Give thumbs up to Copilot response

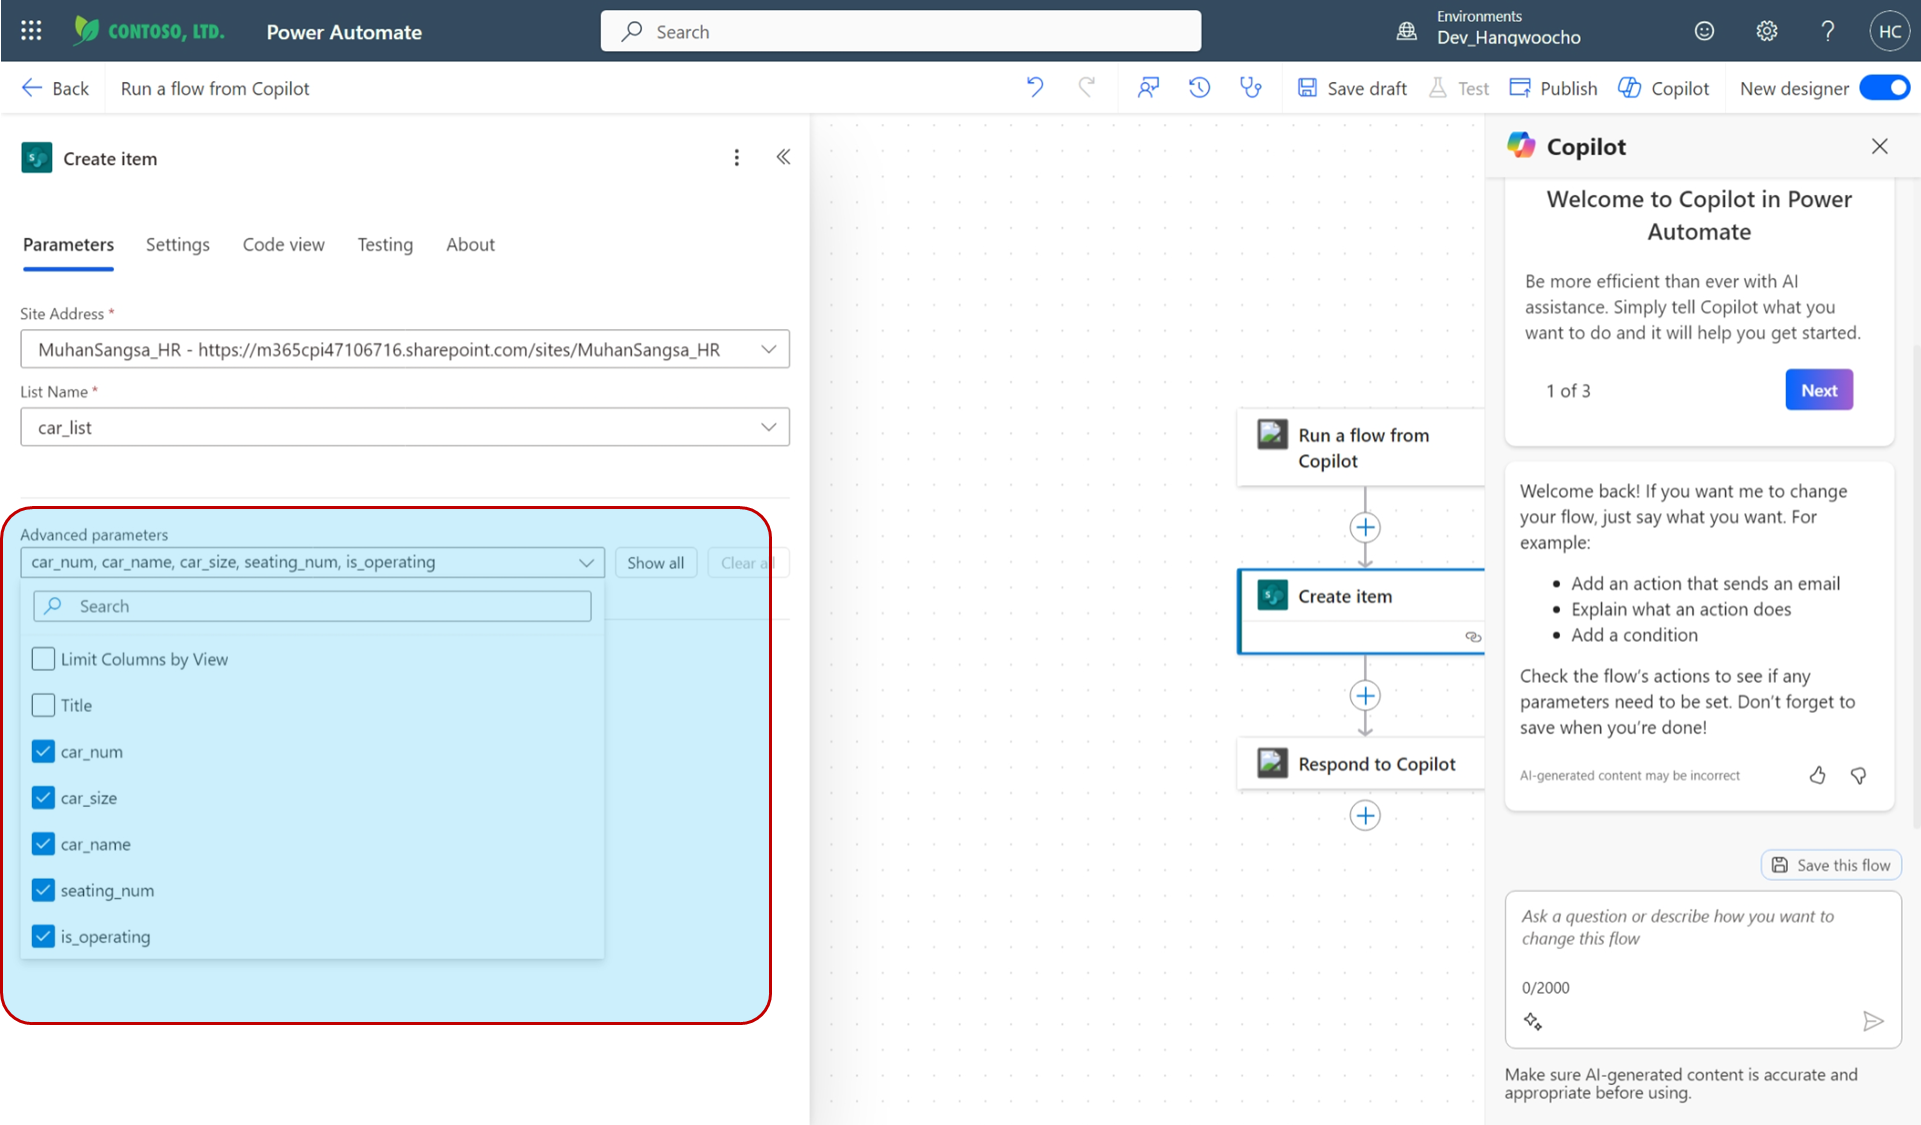coord(1817,775)
